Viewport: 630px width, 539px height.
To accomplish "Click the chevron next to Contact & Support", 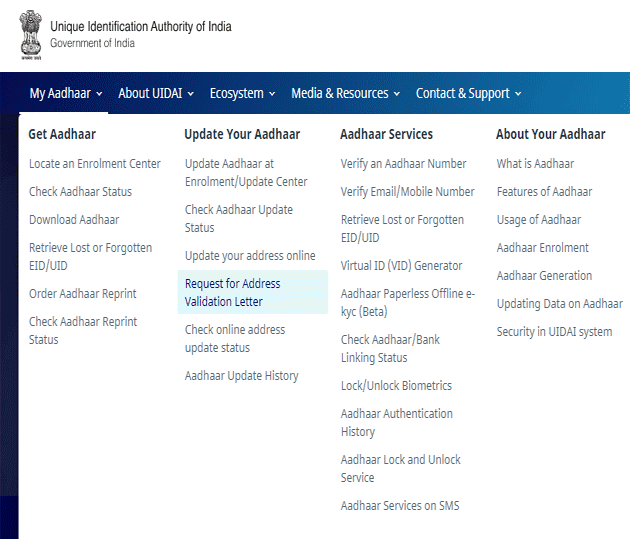I will pyautogui.click(x=518, y=94).
